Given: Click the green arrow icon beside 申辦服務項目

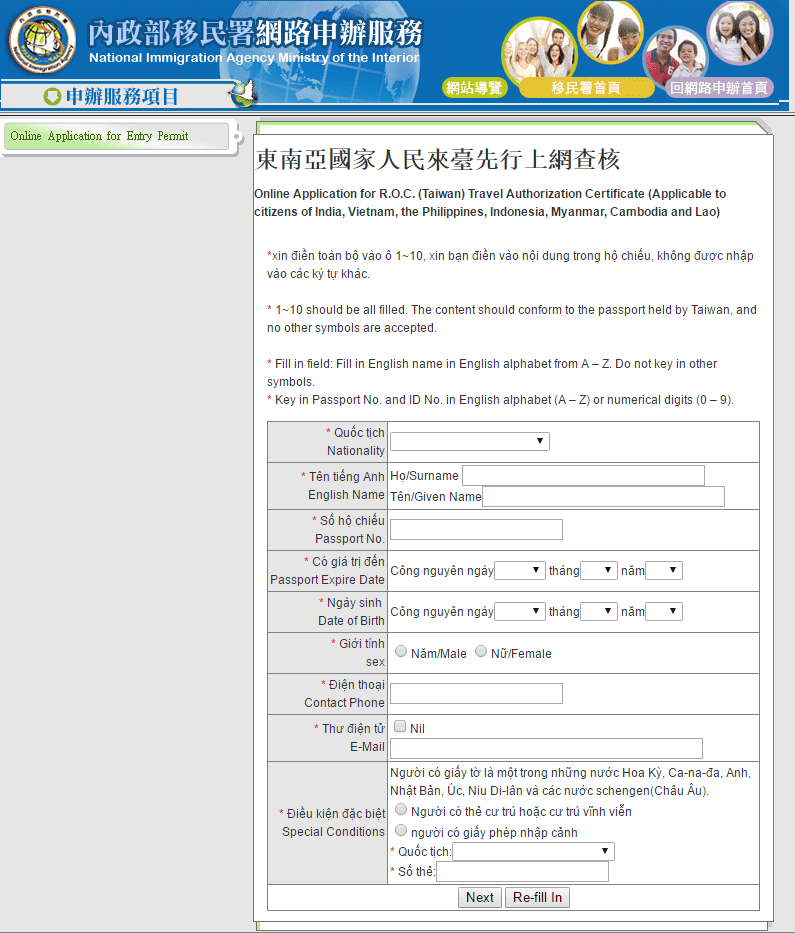Looking at the screenshot, I should point(52,97).
